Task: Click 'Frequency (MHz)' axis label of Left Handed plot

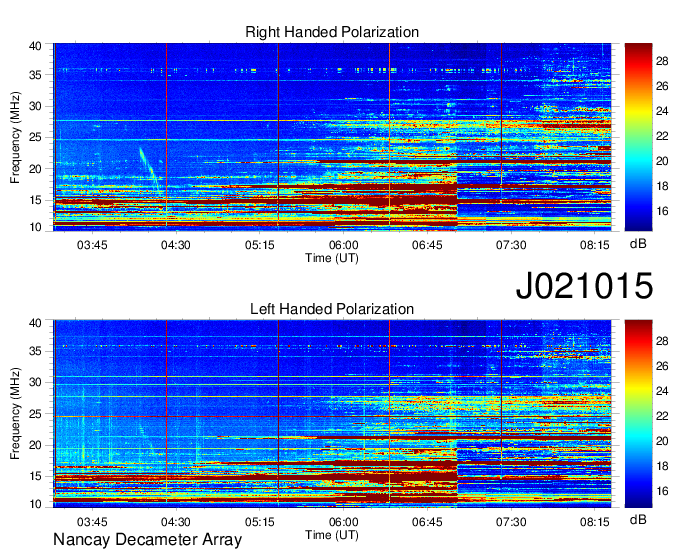Action: tap(15, 414)
